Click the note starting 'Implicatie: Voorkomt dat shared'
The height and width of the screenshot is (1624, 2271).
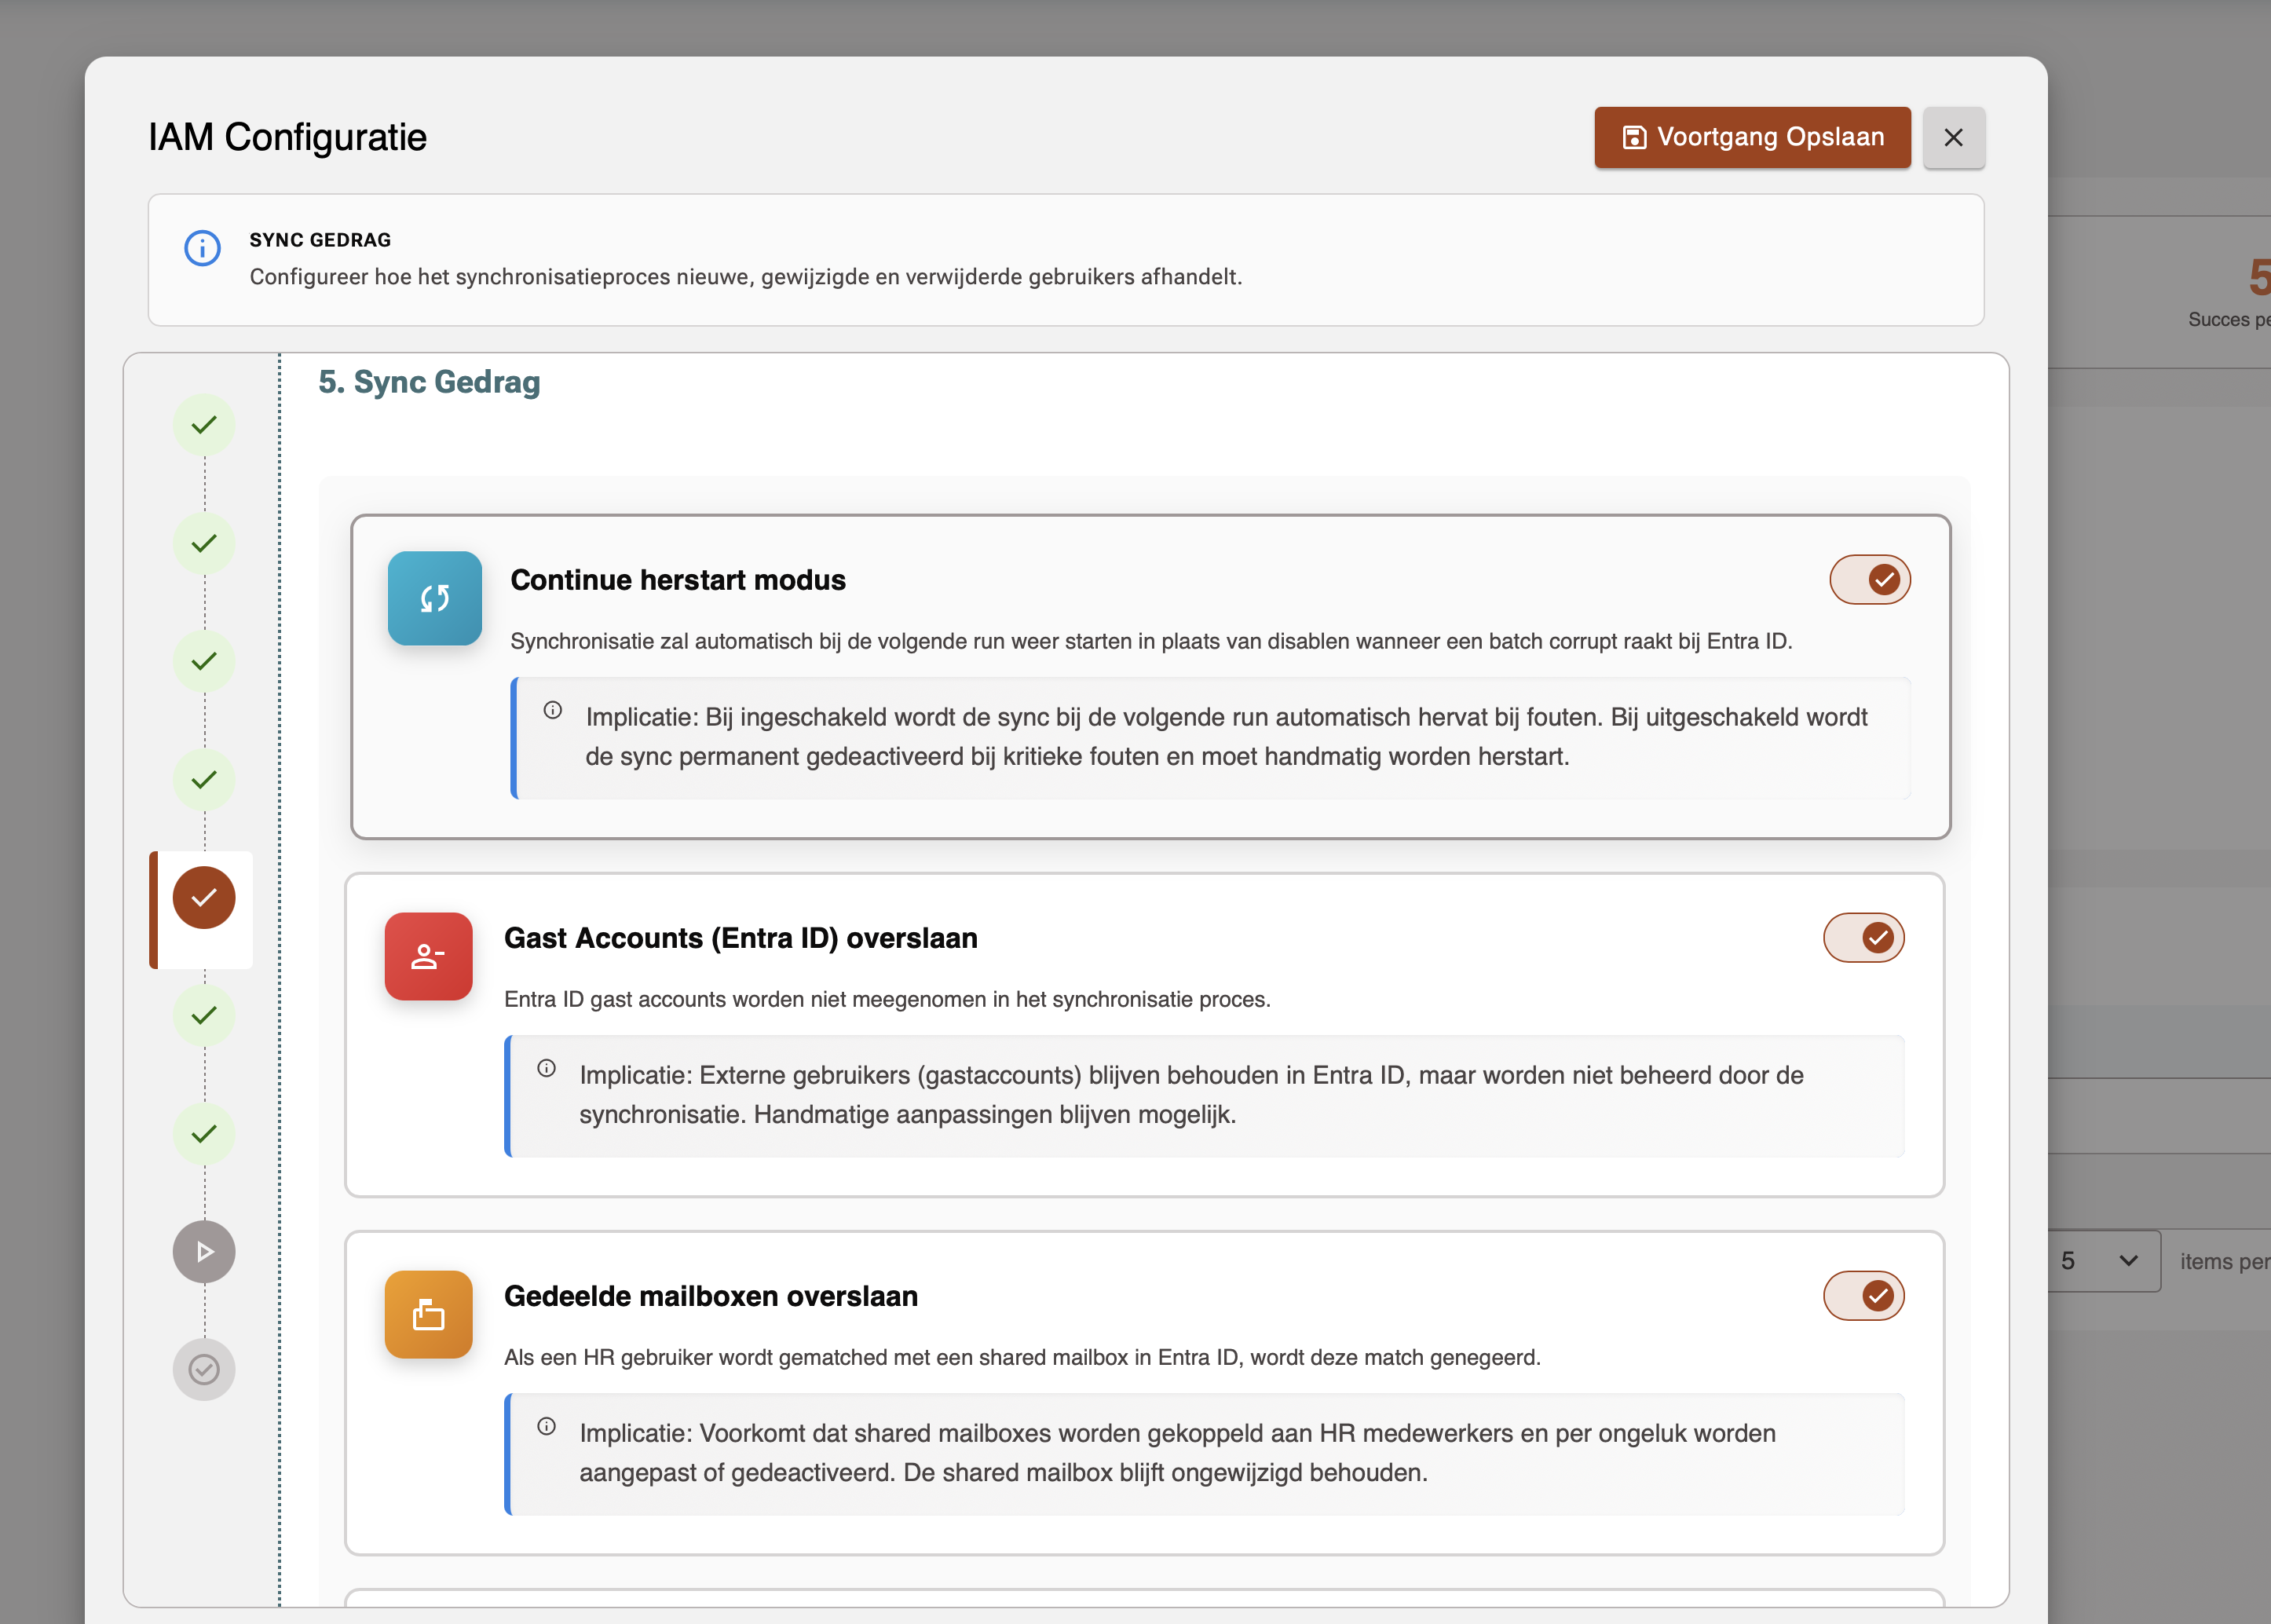click(x=1177, y=1453)
